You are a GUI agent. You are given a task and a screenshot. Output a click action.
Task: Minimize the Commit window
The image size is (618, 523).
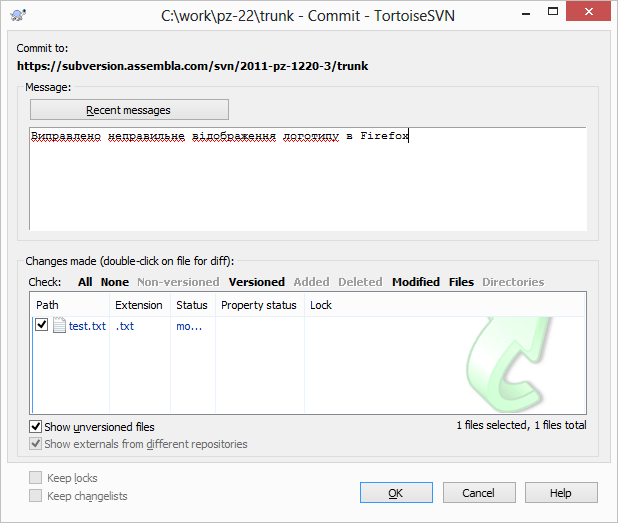pos(526,12)
